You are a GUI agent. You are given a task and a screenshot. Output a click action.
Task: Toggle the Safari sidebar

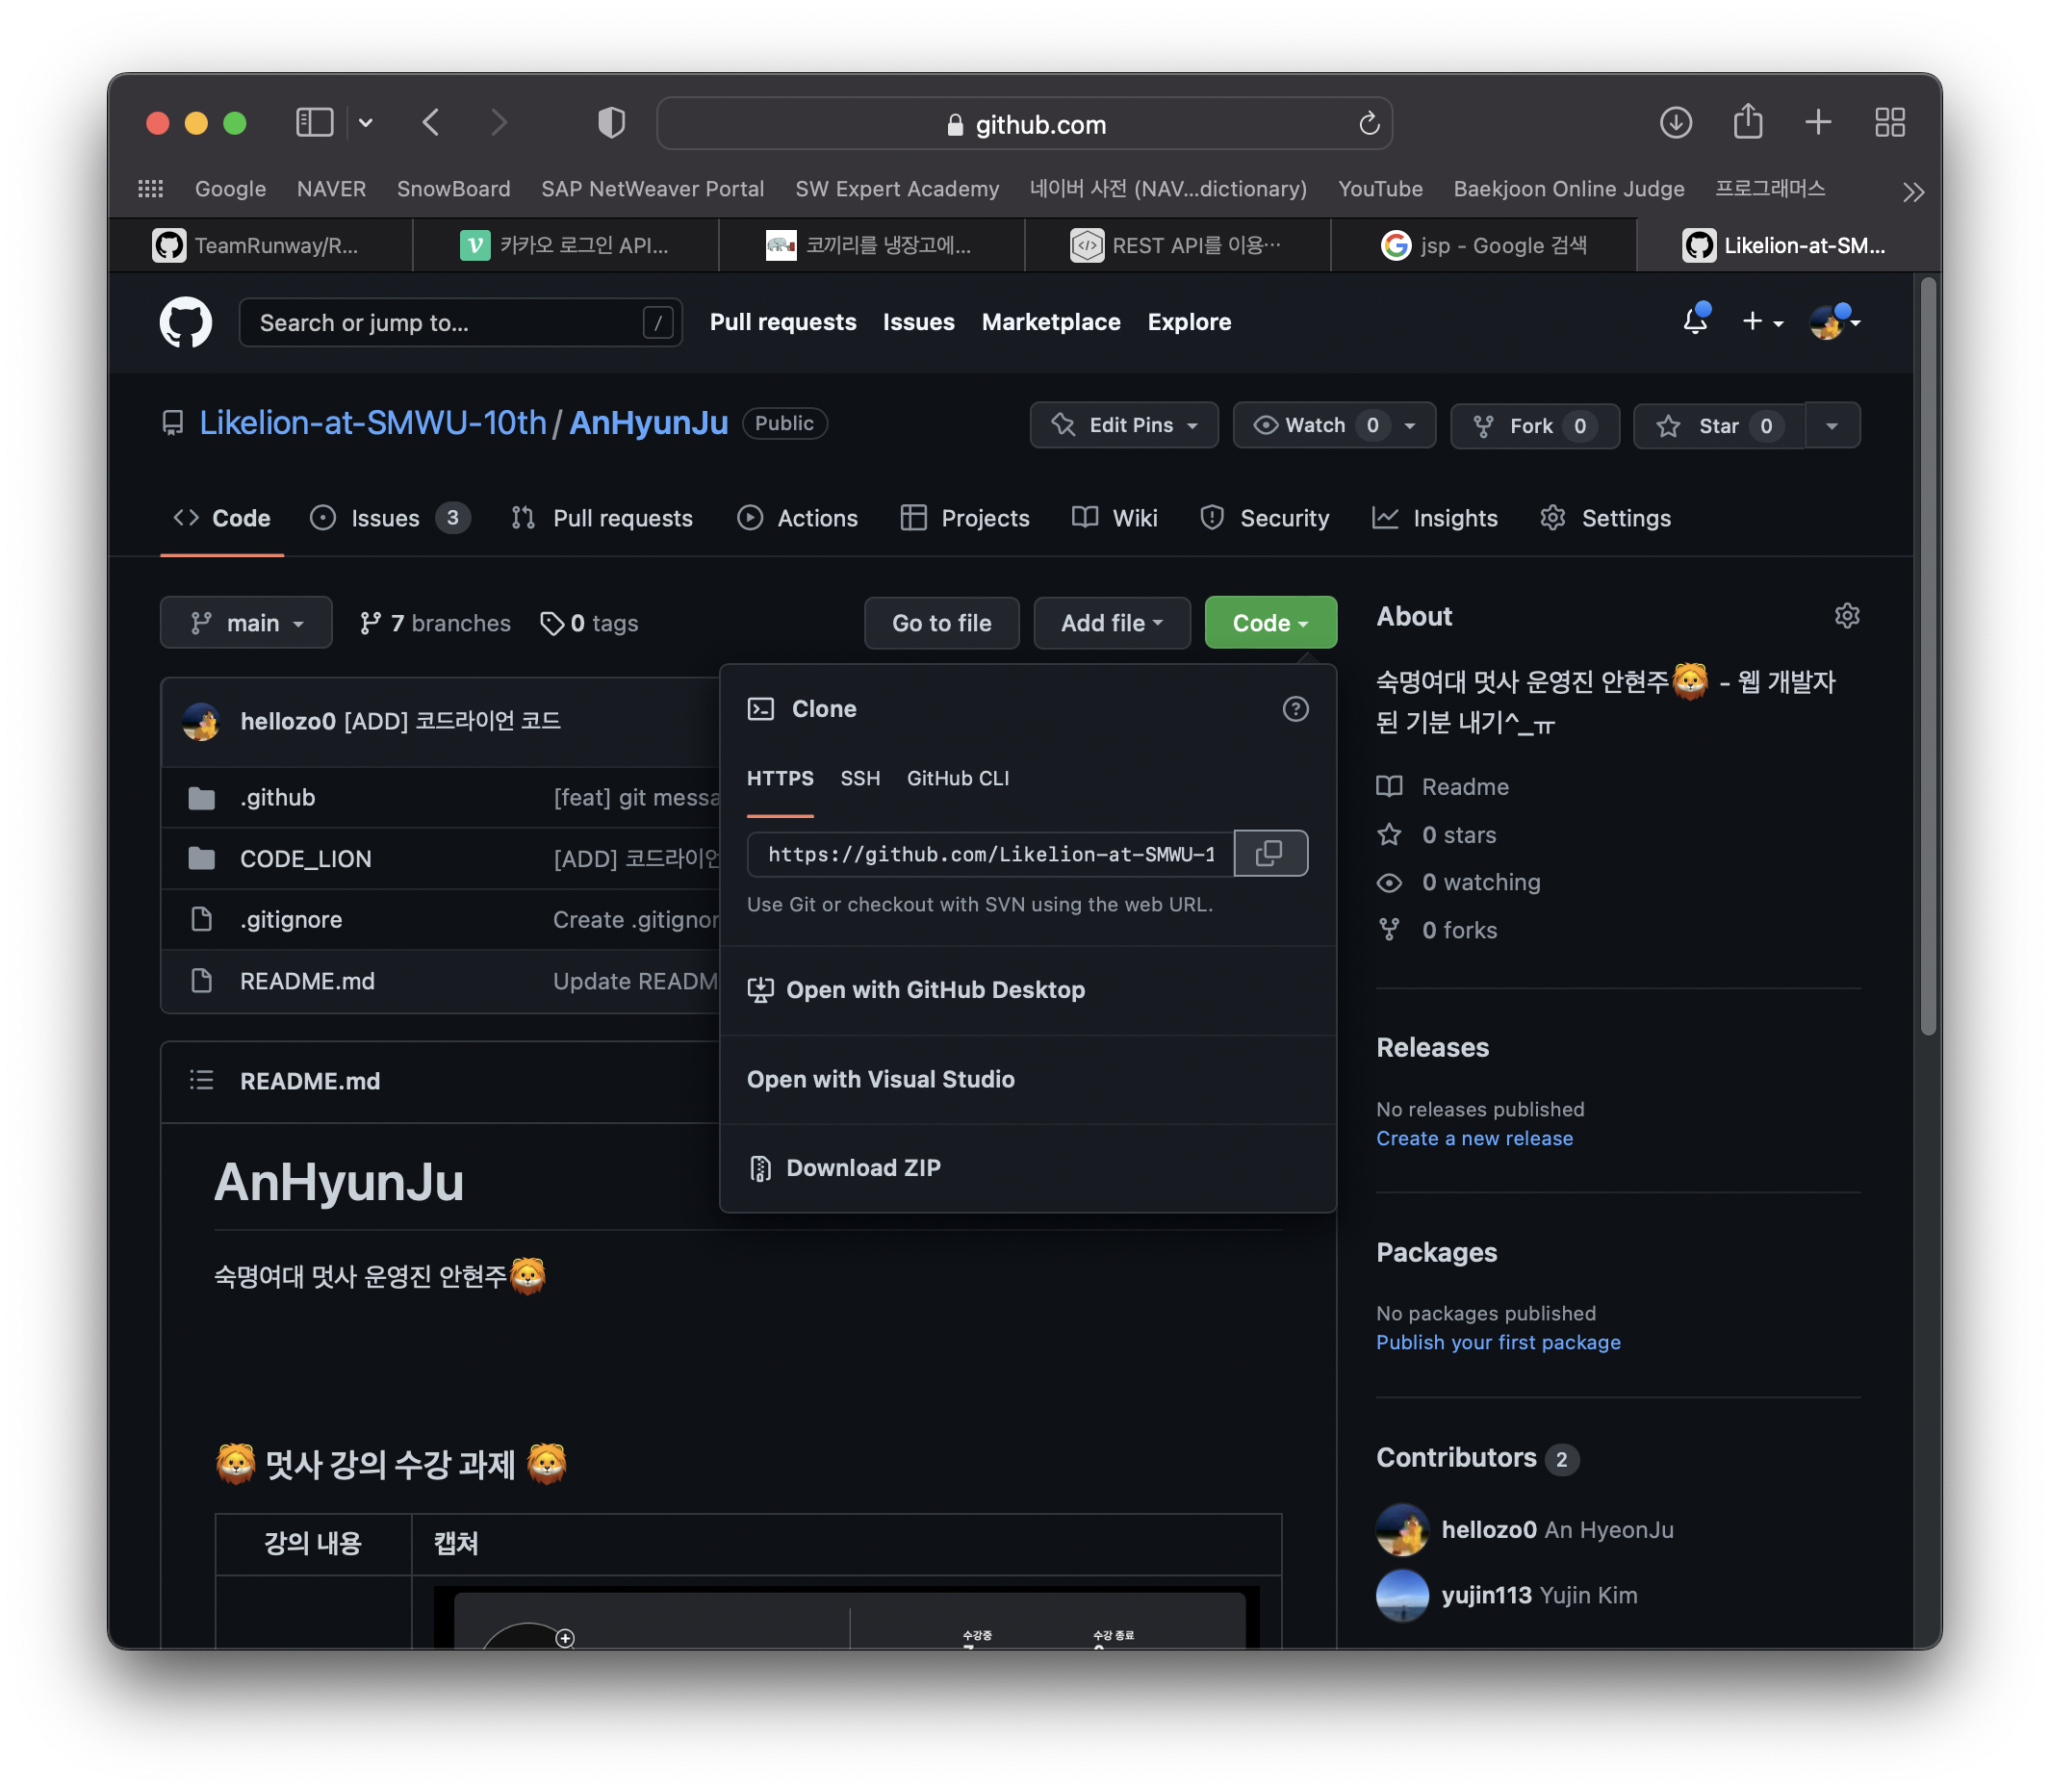(314, 123)
